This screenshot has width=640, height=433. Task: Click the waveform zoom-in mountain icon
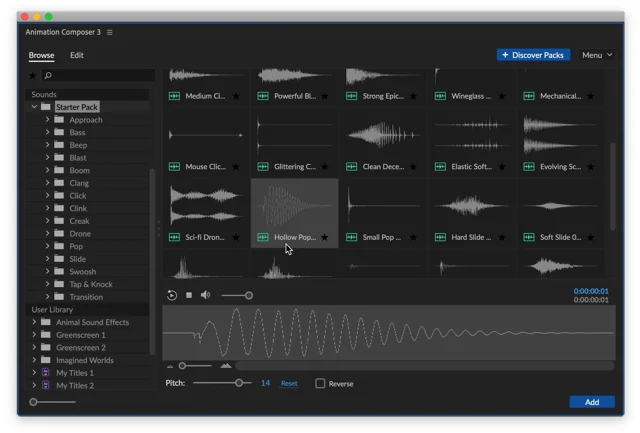coord(226,366)
